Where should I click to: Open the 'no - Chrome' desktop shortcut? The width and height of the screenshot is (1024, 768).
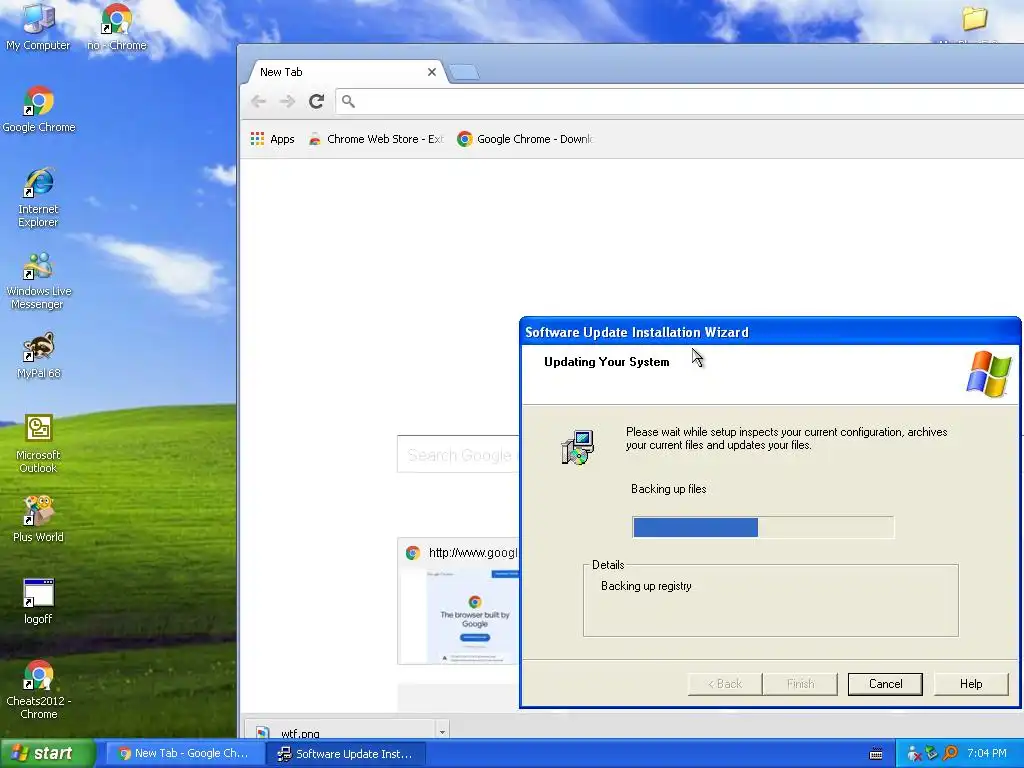point(116,27)
